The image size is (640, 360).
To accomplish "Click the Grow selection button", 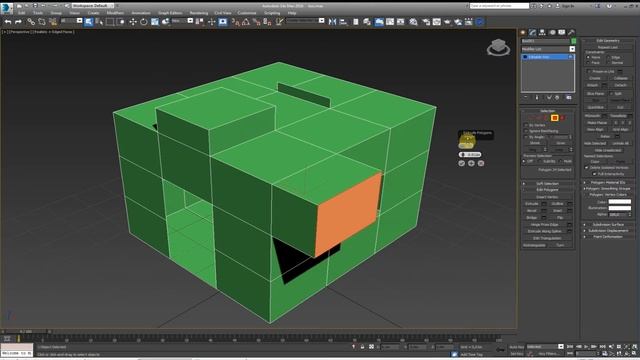I will coord(561,143).
